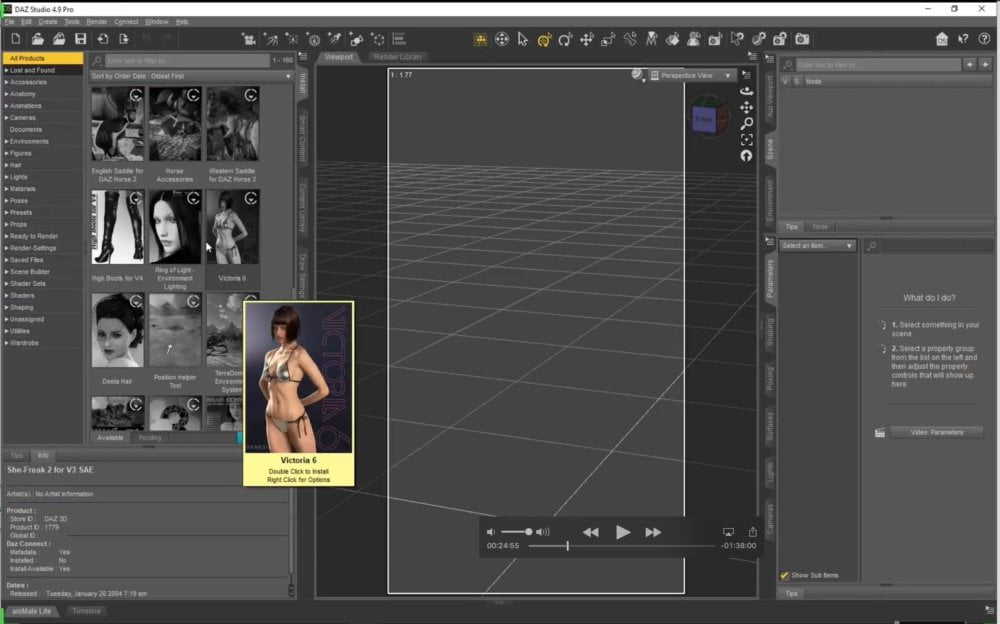Image resolution: width=1000 pixels, height=624 pixels.
Task: Open the Select an Item dropdown
Action: [817, 246]
